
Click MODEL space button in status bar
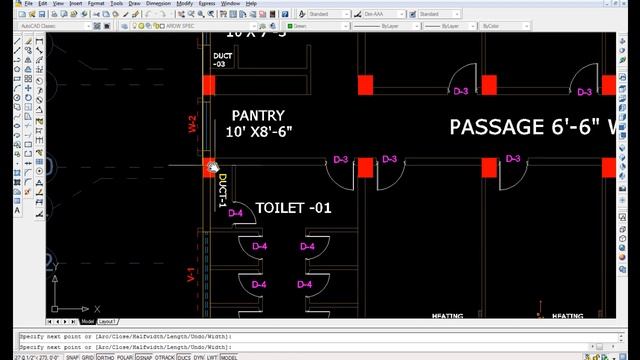[229, 357]
